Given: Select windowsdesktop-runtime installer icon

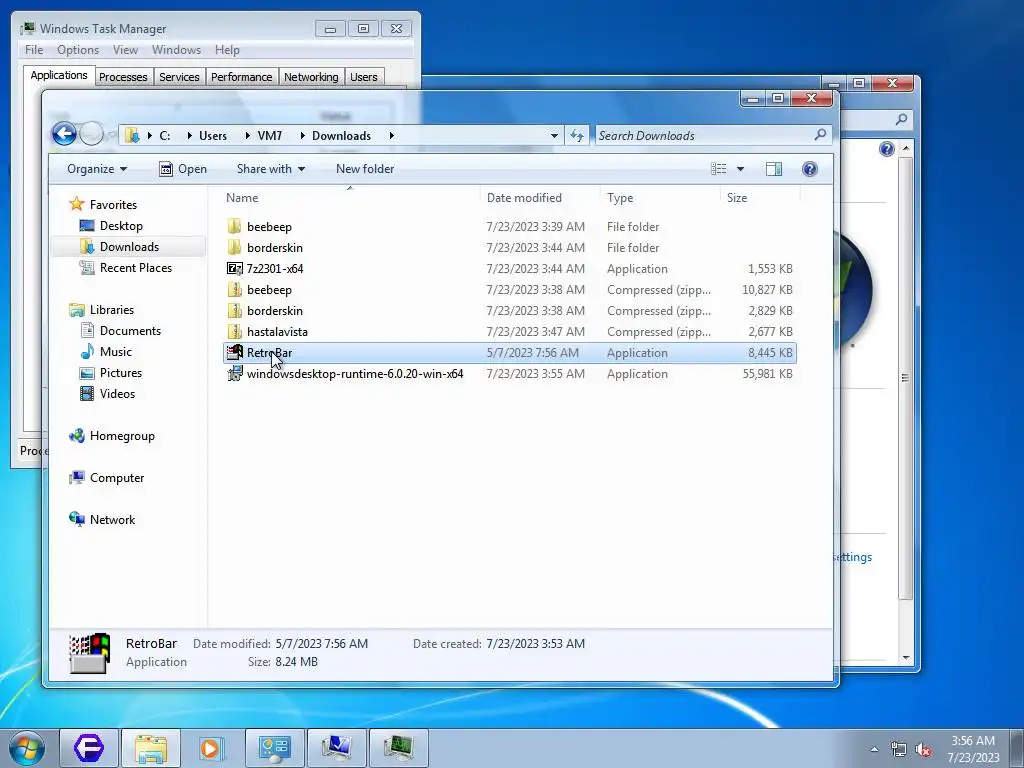Looking at the screenshot, I should coord(234,374).
